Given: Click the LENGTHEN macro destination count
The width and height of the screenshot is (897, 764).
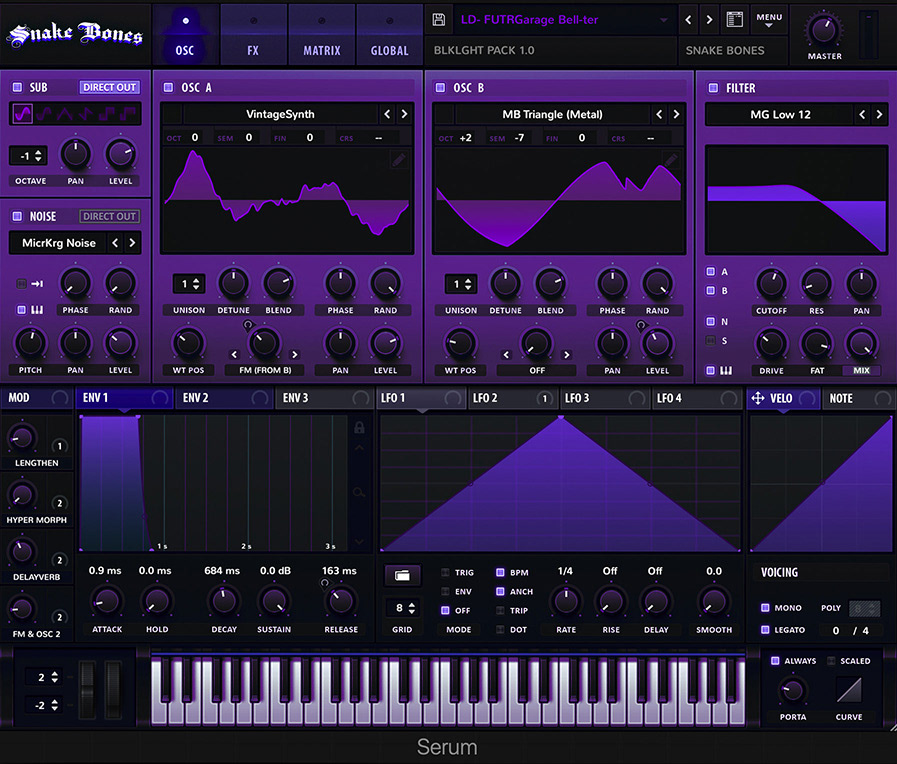Looking at the screenshot, I should [x=59, y=446].
